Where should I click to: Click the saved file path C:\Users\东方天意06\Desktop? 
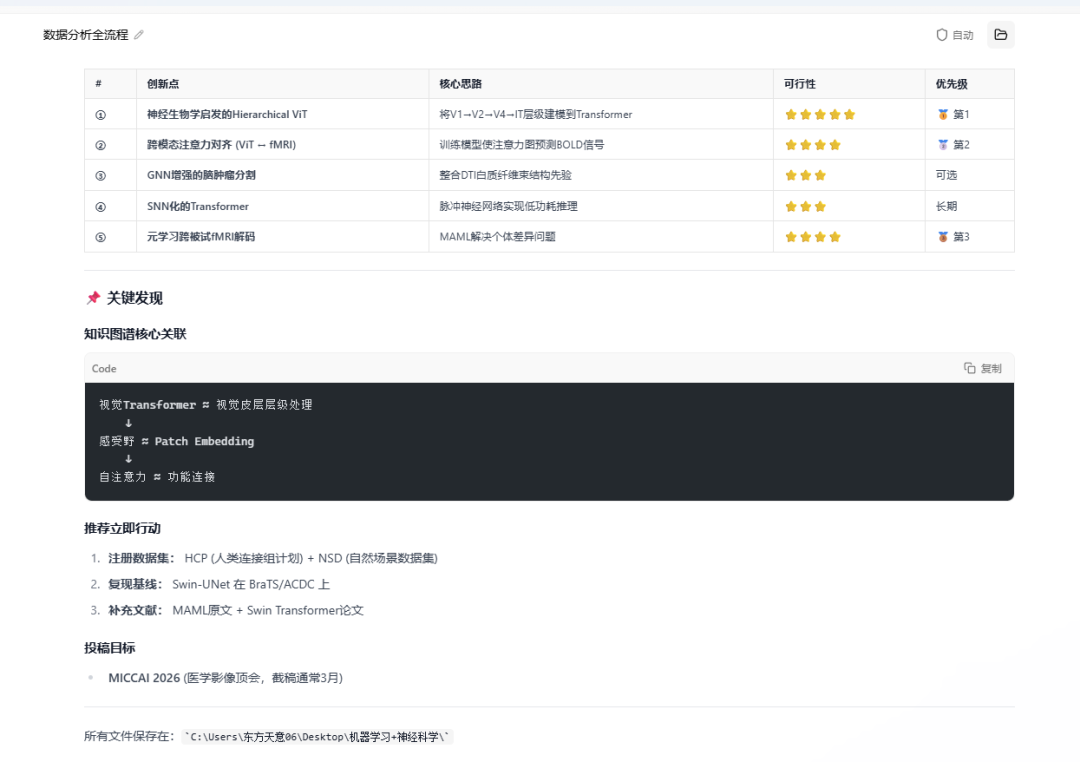(317, 737)
